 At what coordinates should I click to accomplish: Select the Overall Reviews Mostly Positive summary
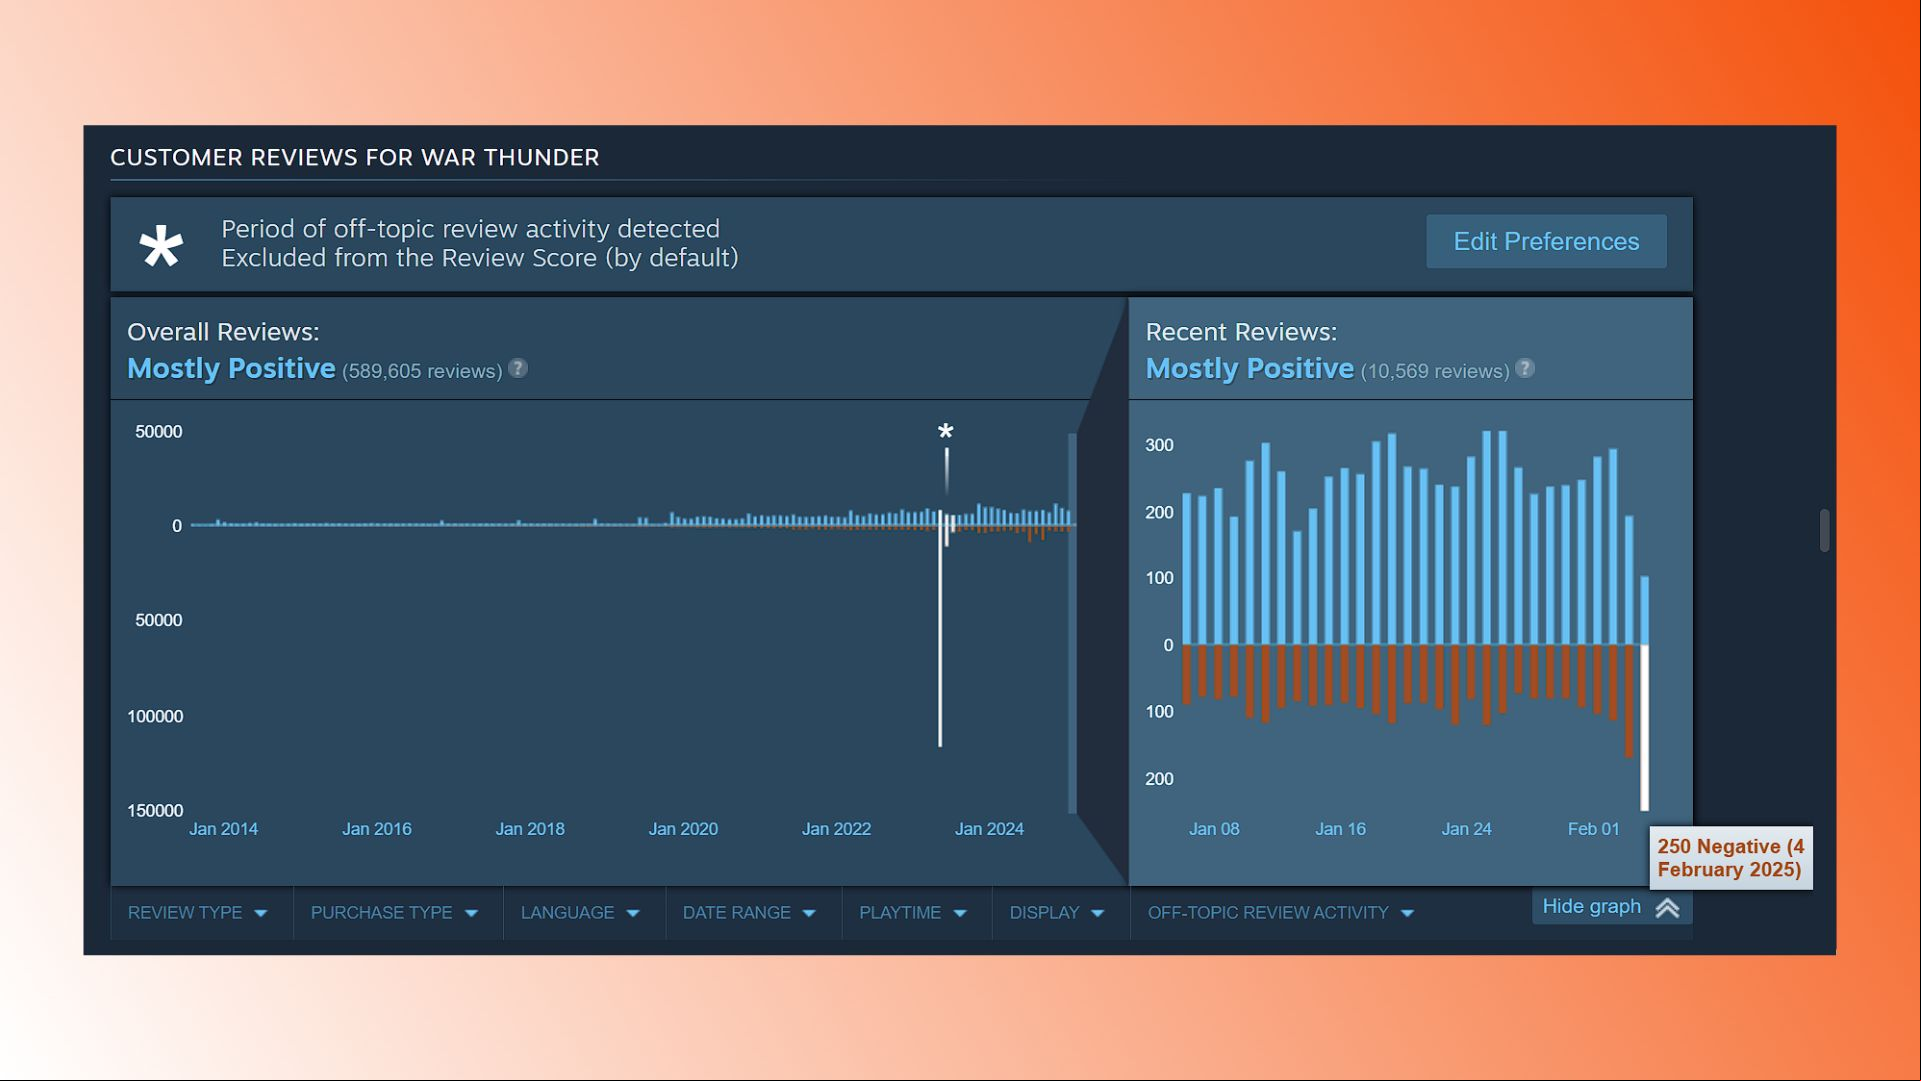coord(231,368)
